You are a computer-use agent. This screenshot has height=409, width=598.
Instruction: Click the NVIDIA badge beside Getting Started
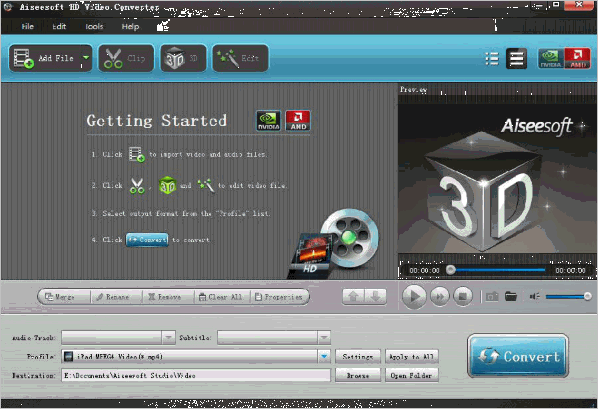point(268,121)
